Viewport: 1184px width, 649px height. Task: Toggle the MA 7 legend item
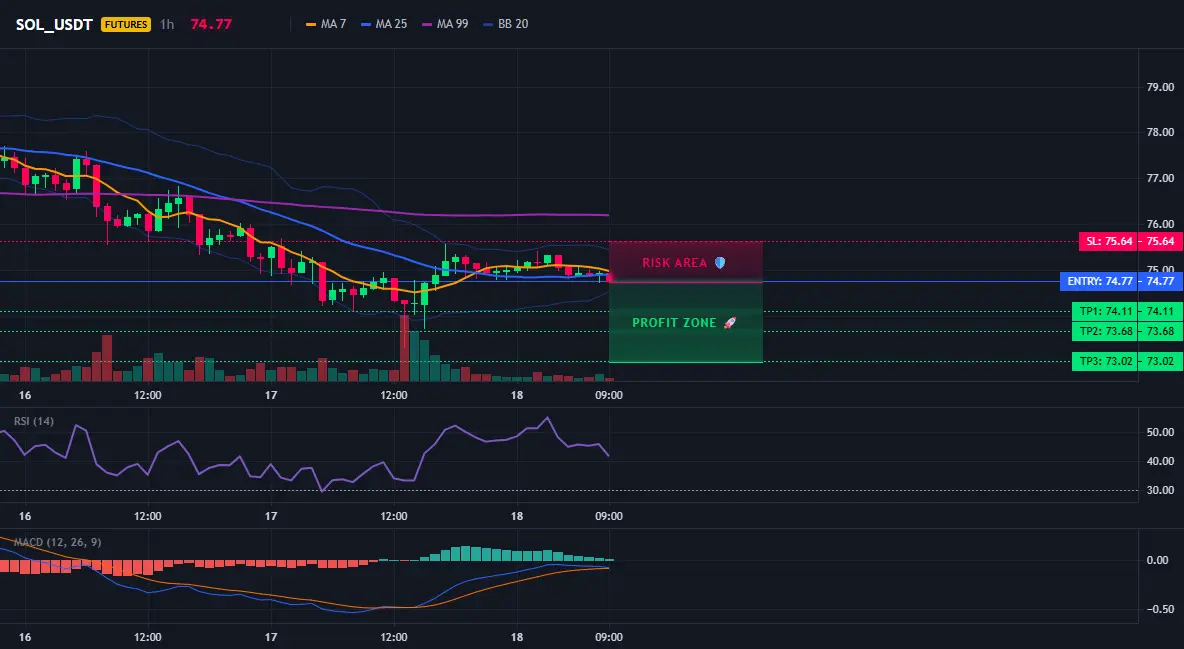[x=326, y=24]
